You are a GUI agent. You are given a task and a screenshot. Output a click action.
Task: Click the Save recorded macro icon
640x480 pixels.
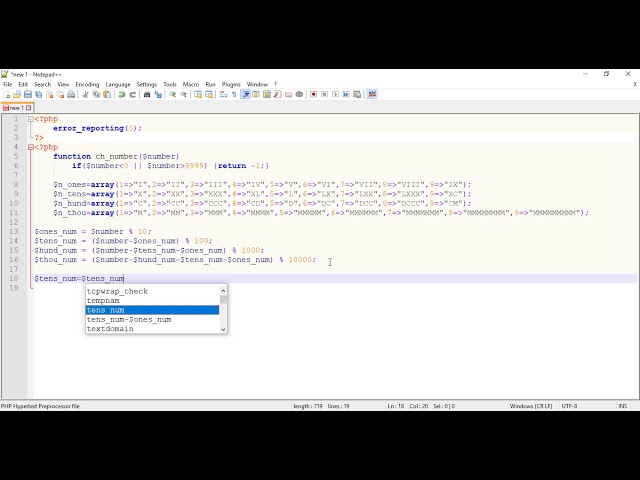(x=357, y=94)
